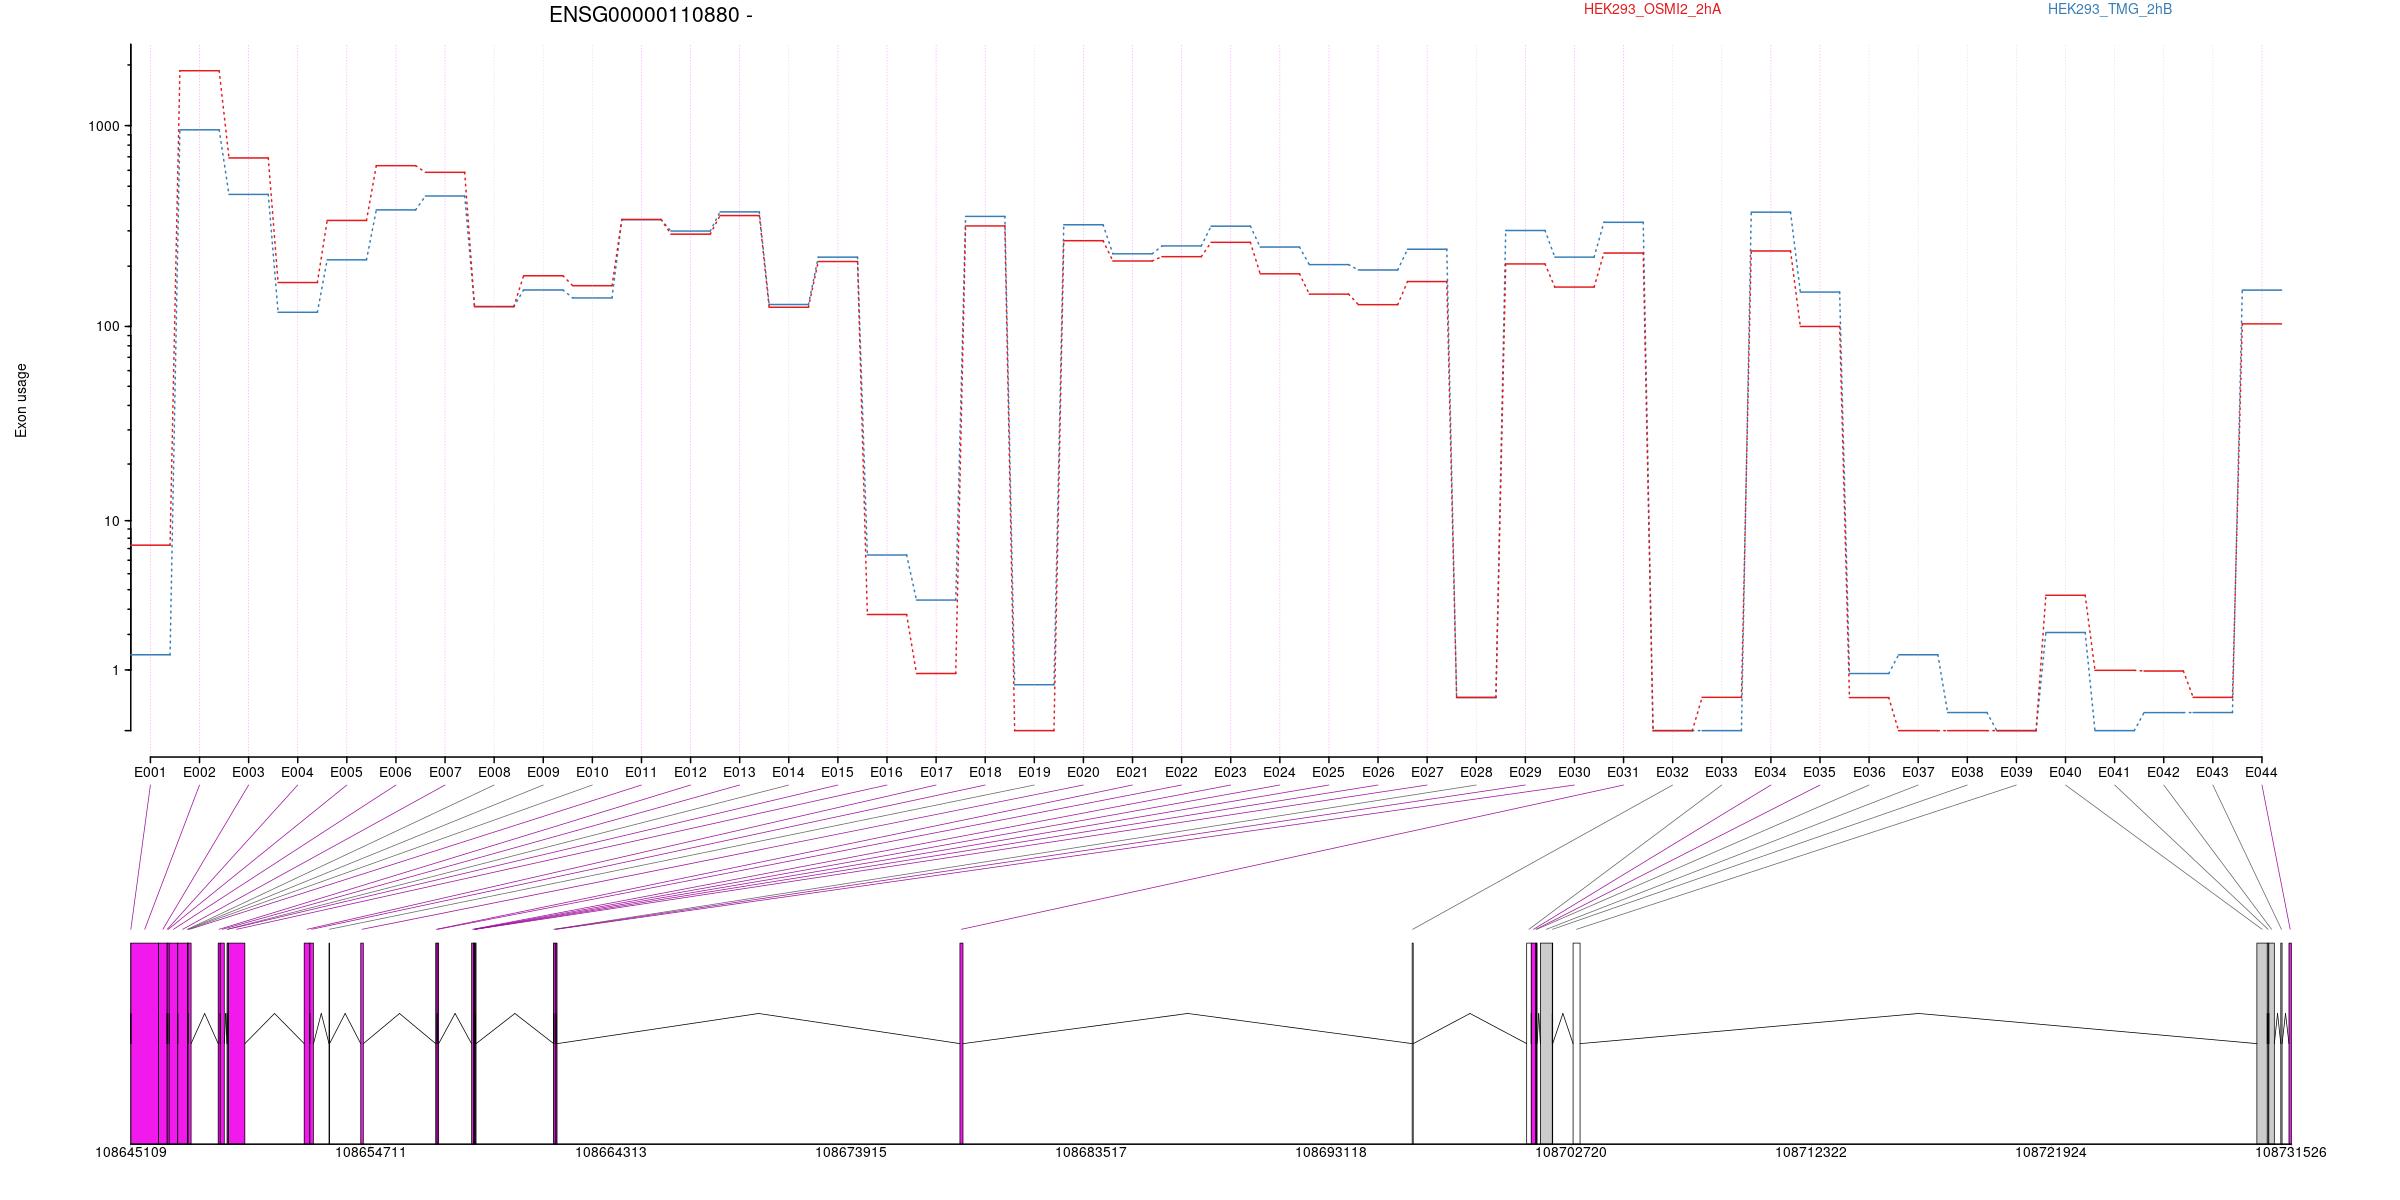Click genomic coordinate 108645109
The width and height of the screenshot is (2400, 1200).
[x=131, y=1152]
